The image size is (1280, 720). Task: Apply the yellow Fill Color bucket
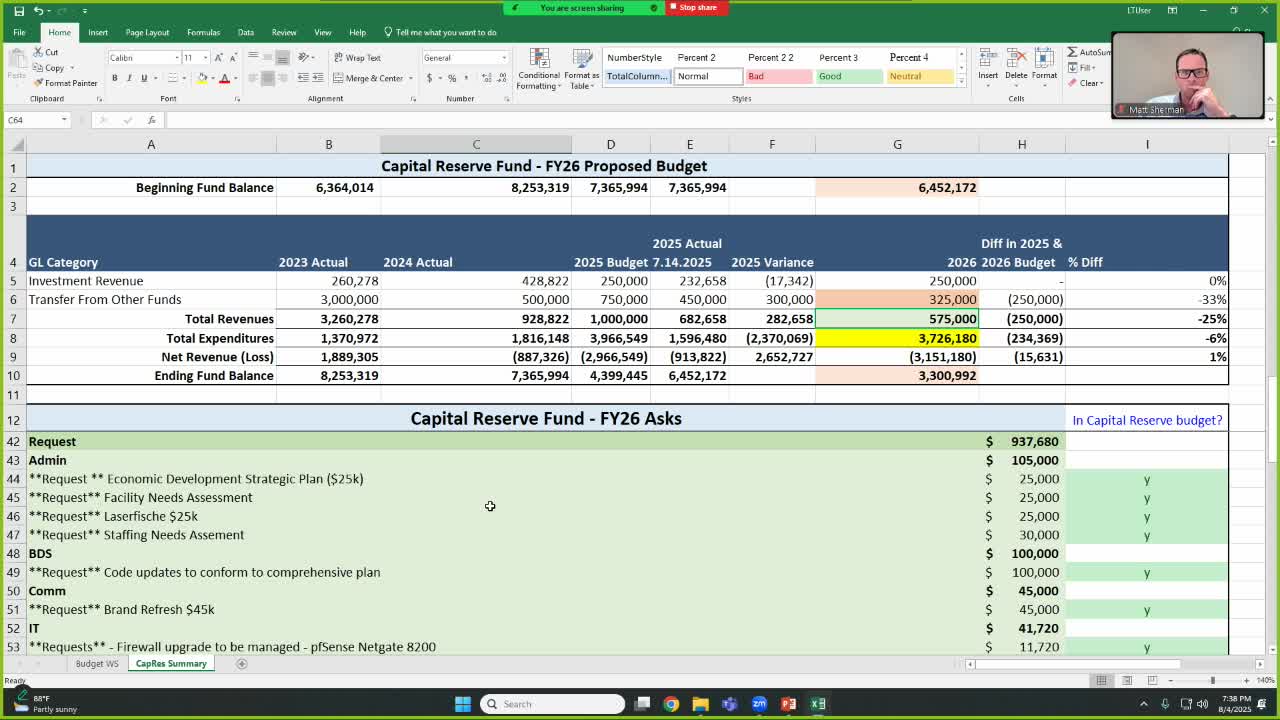pos(202,78)
